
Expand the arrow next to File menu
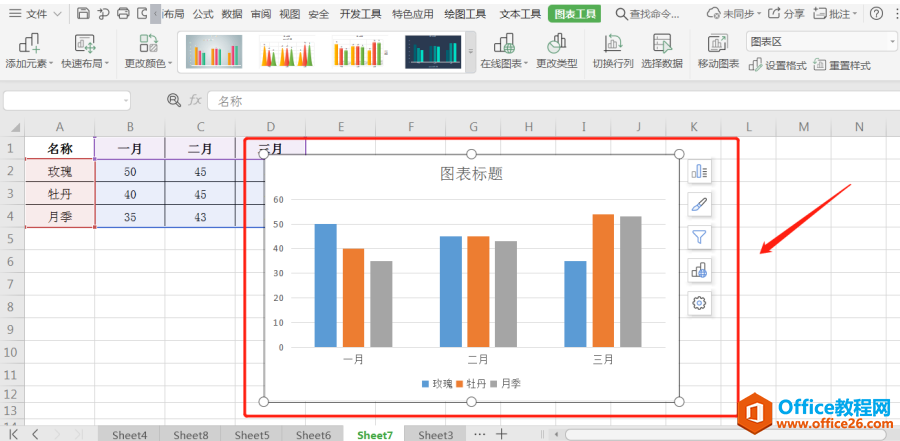point(57,14)
